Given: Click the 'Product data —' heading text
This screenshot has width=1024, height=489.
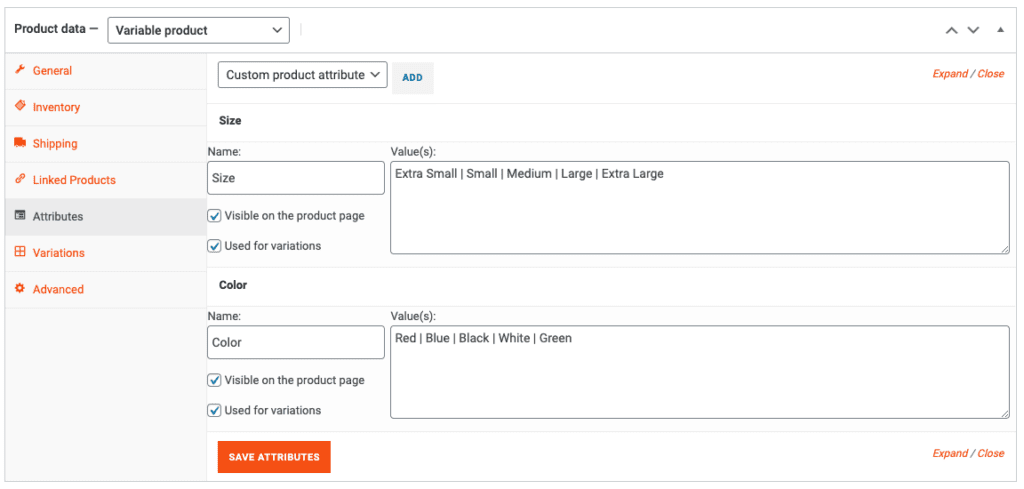Looking at the screenshot, I should (56, 29).
